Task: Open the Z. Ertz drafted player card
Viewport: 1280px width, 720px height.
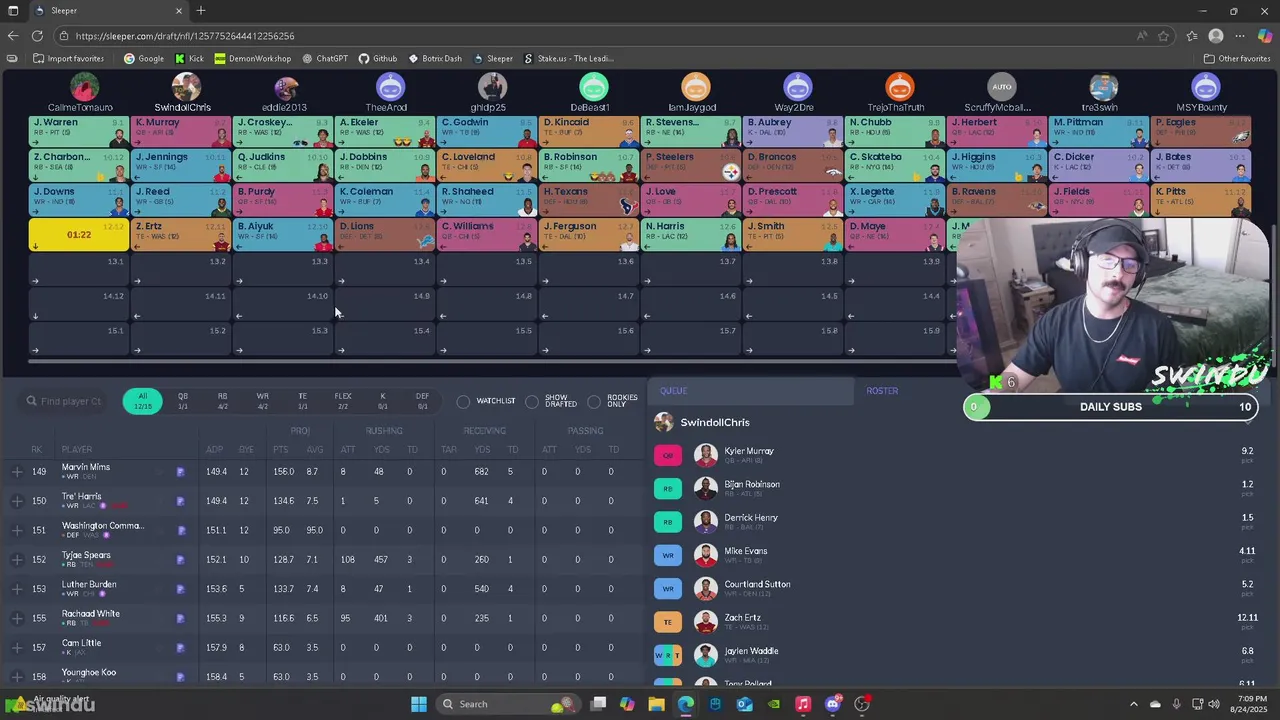Action: (x=181, y=234)
